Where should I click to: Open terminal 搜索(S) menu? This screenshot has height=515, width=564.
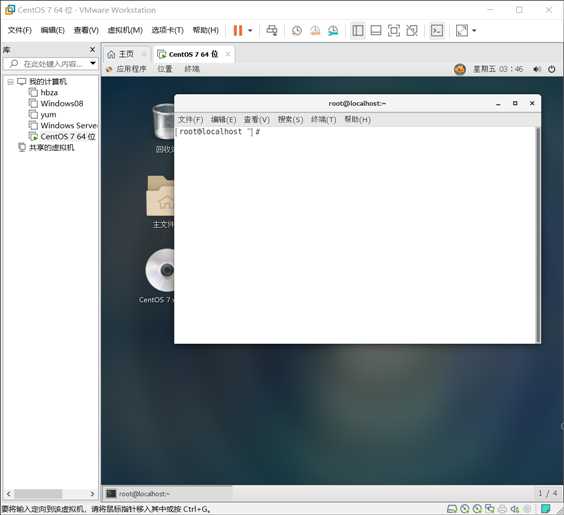pos(290,119)
